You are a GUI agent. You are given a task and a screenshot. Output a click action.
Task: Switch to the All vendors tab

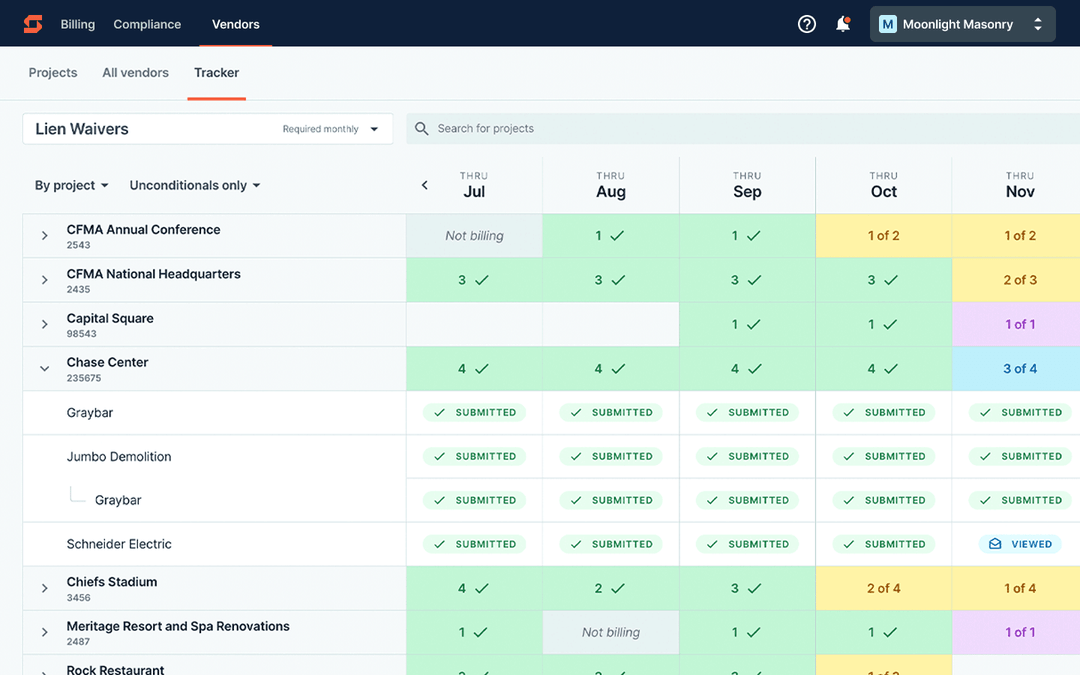tap(135, 72)
